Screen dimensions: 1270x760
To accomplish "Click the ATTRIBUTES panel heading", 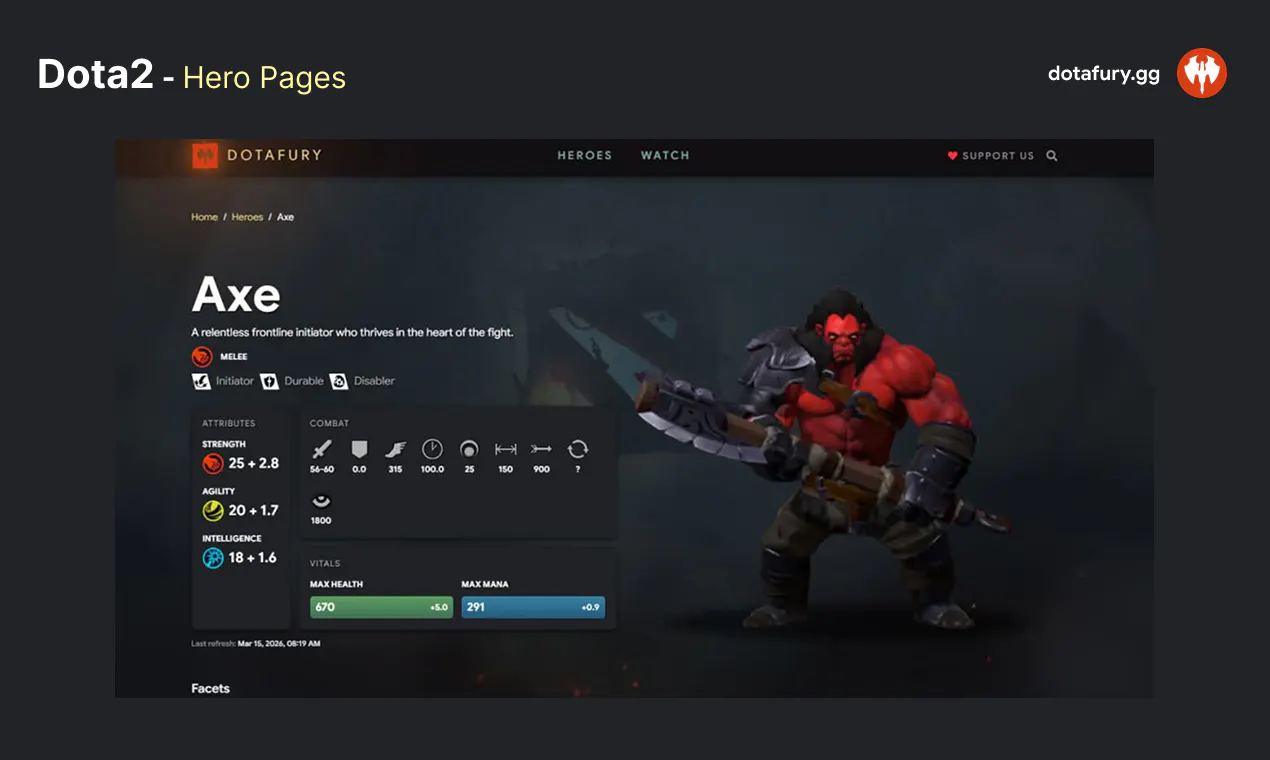I will click(228, 423).
